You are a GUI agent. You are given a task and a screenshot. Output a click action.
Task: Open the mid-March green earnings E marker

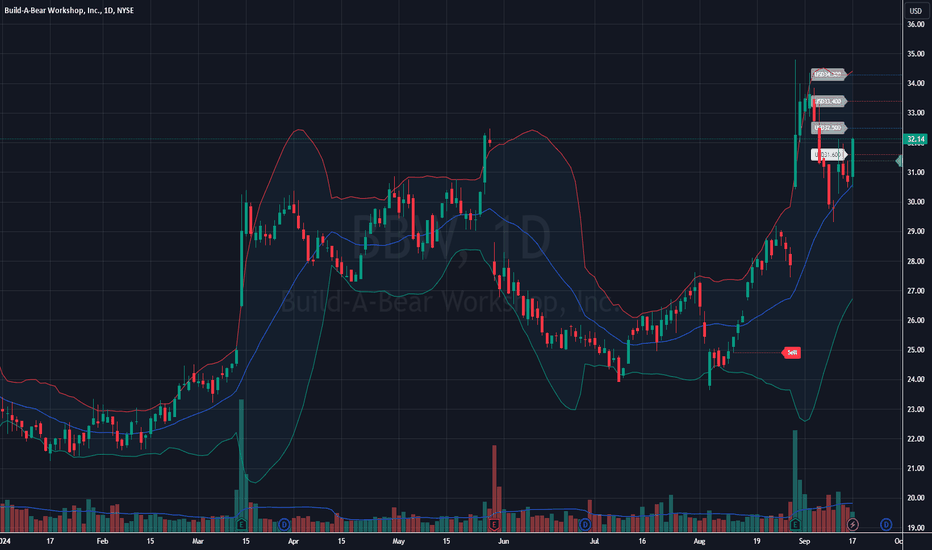pos(241,524)
